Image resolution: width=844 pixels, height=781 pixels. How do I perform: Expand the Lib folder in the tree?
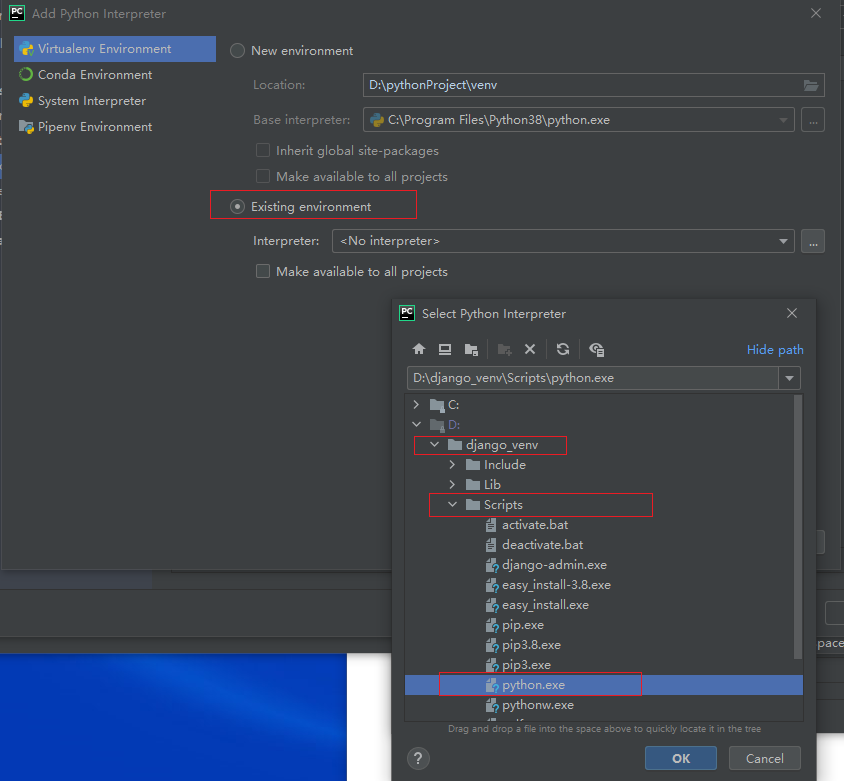click(x=451, y=484)
